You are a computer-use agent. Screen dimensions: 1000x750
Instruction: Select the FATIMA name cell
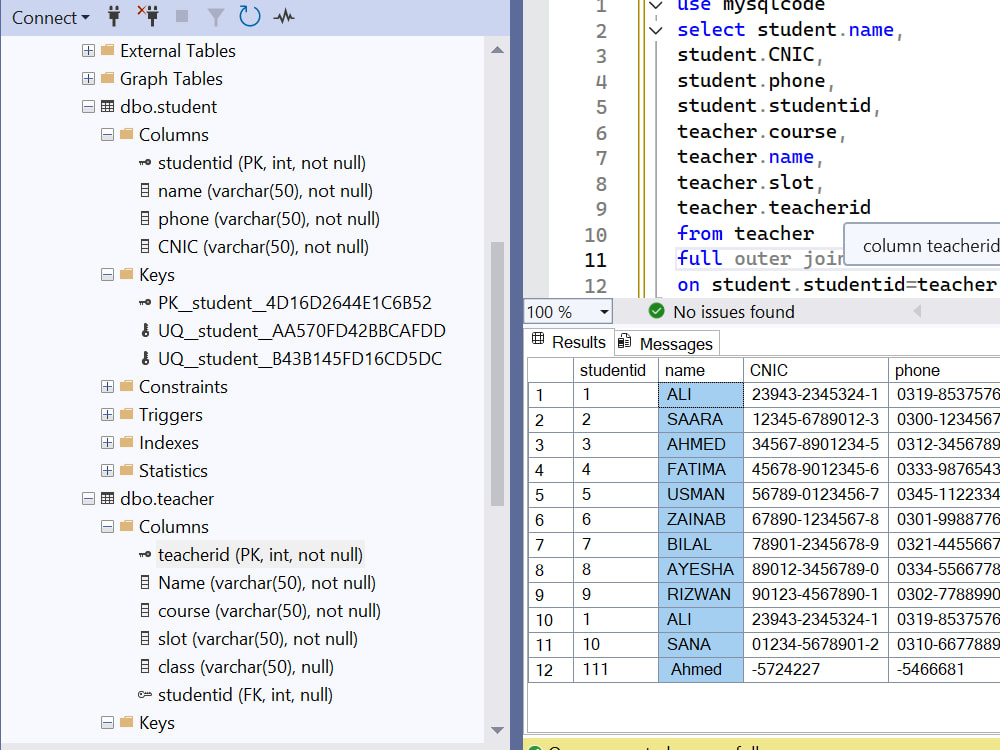click(x=700, y=469)
